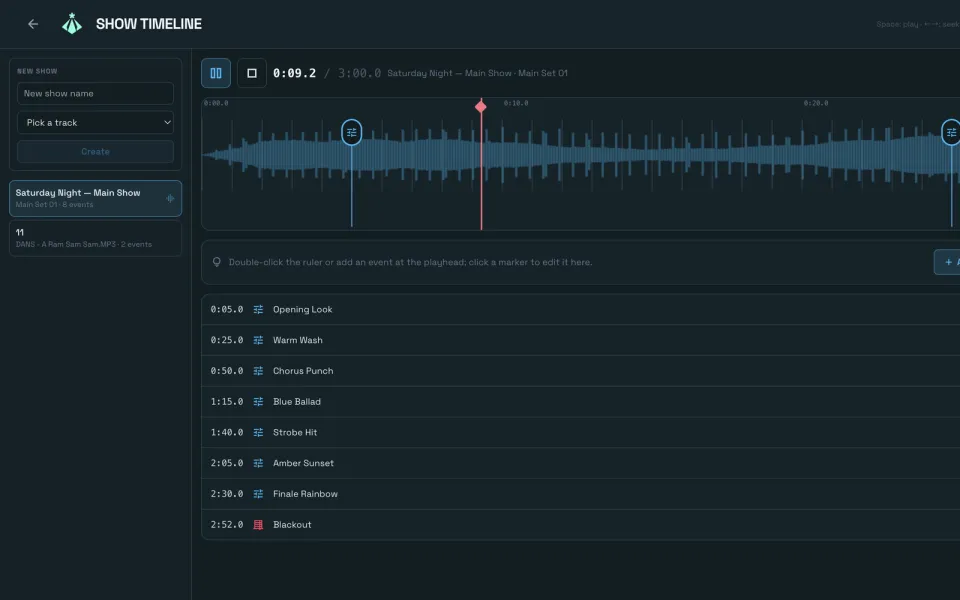Click the 2:52.0 timestamp
Screen dimensions: 960x600
click(227, 525)
